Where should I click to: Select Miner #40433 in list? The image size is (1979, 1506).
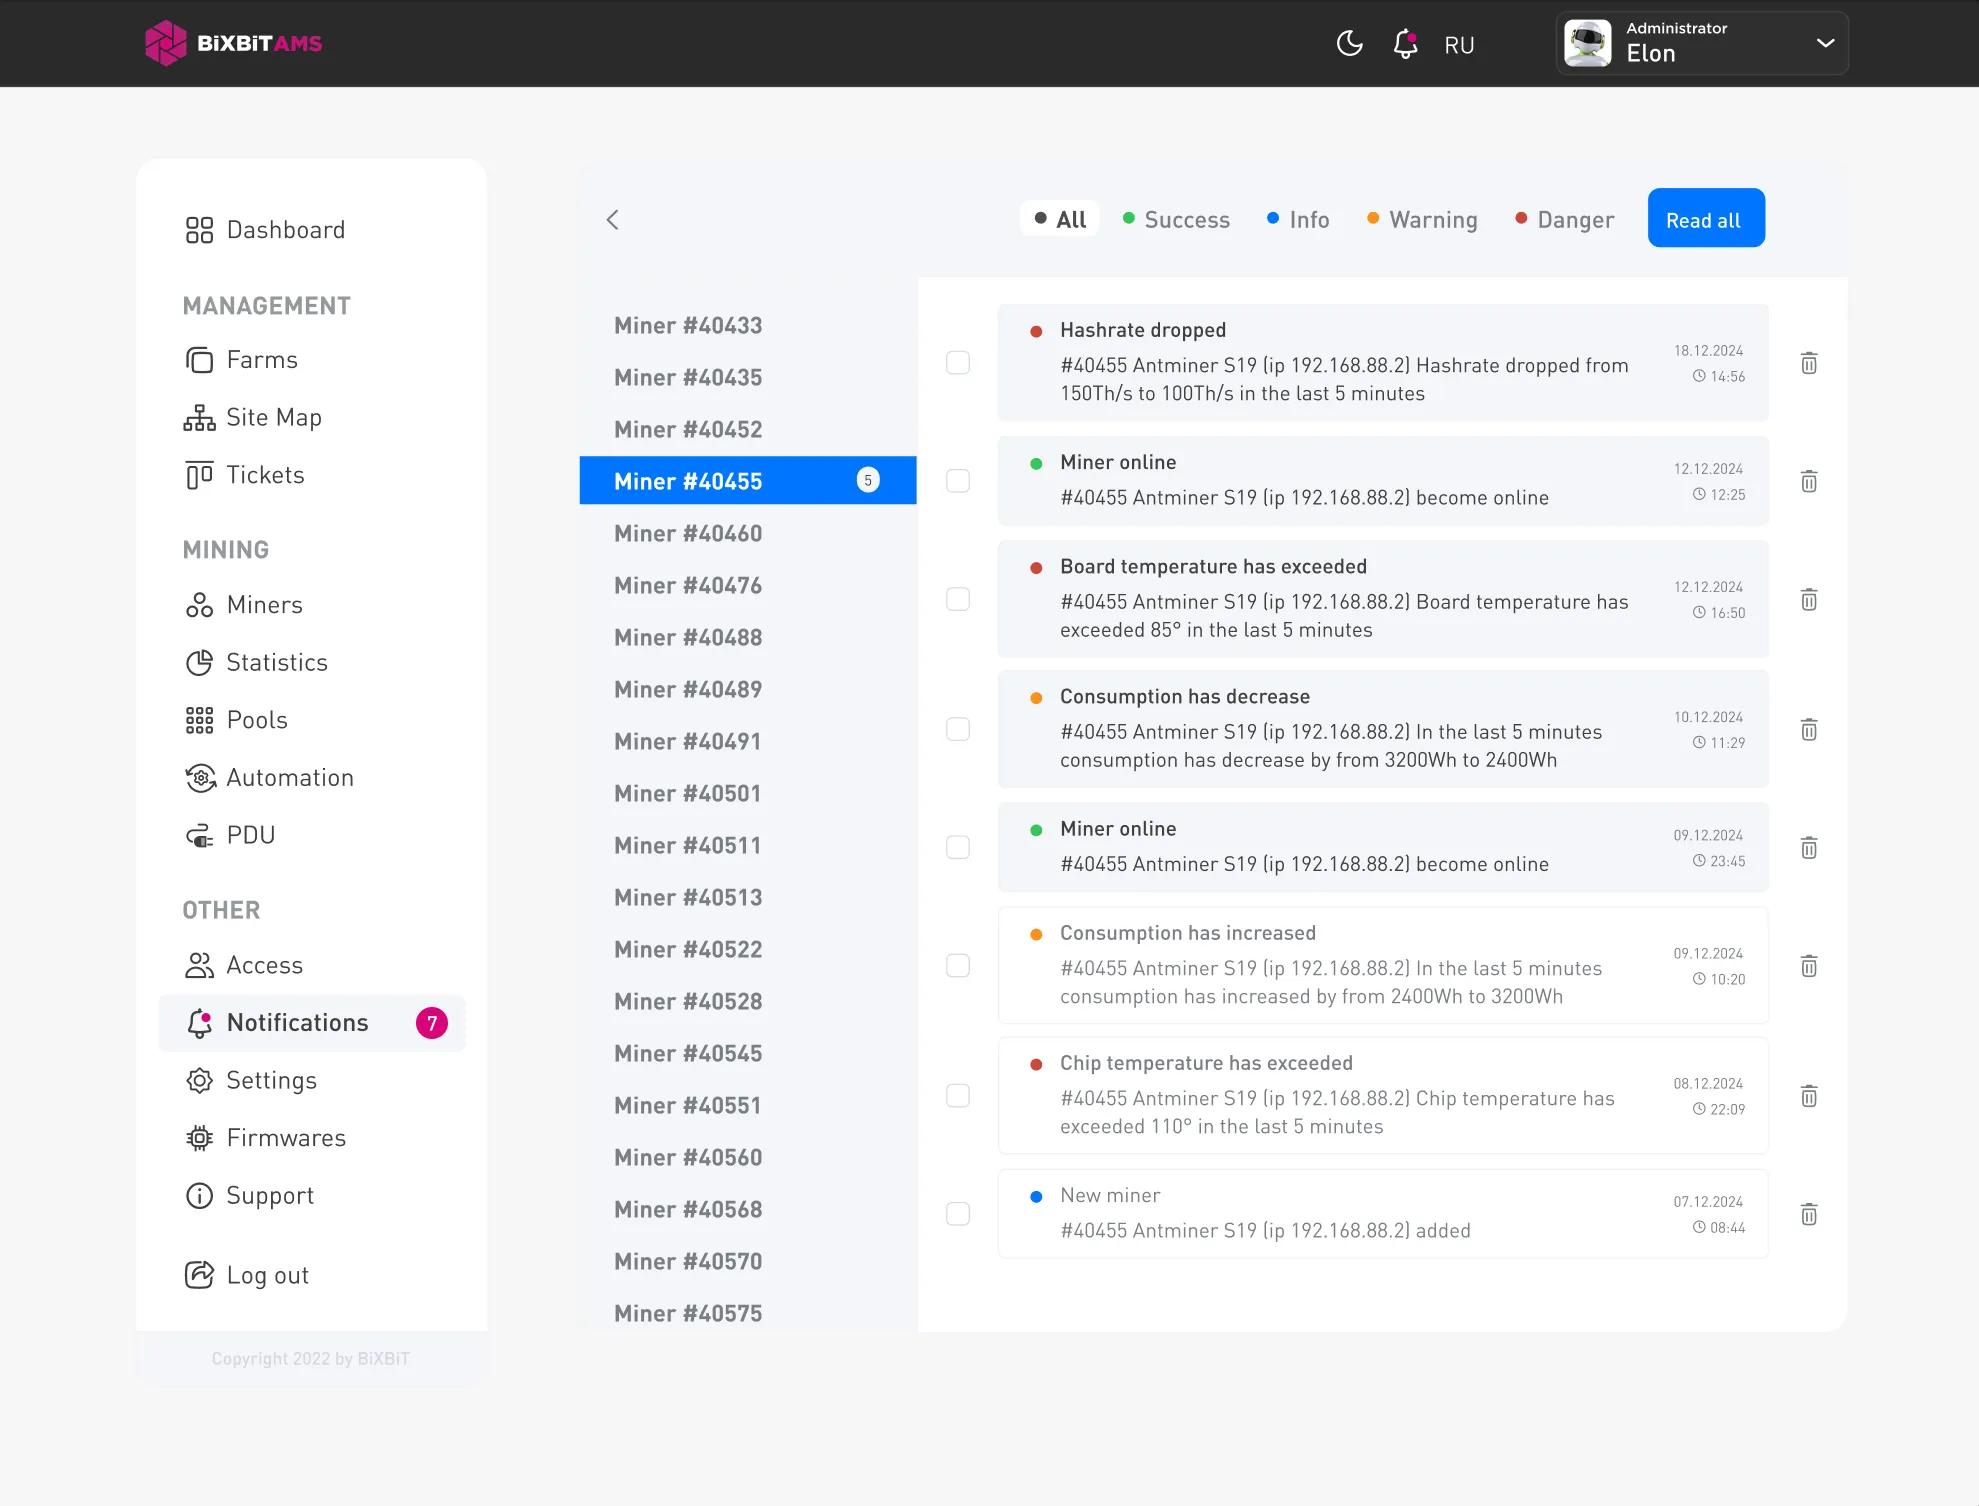(688, 325)
